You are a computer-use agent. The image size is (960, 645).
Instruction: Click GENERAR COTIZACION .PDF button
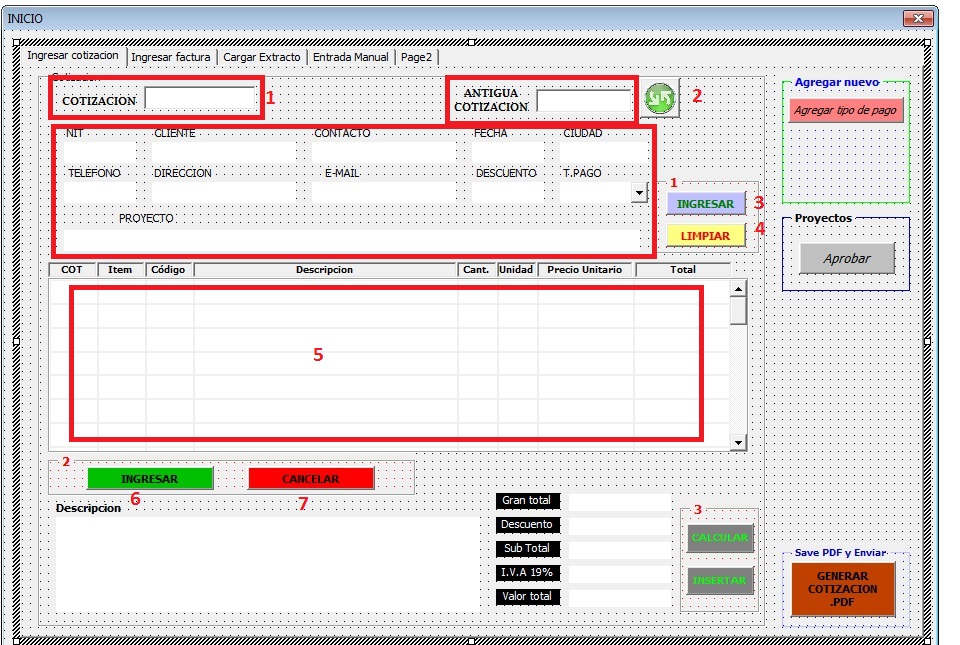click(x=842, y=589)
